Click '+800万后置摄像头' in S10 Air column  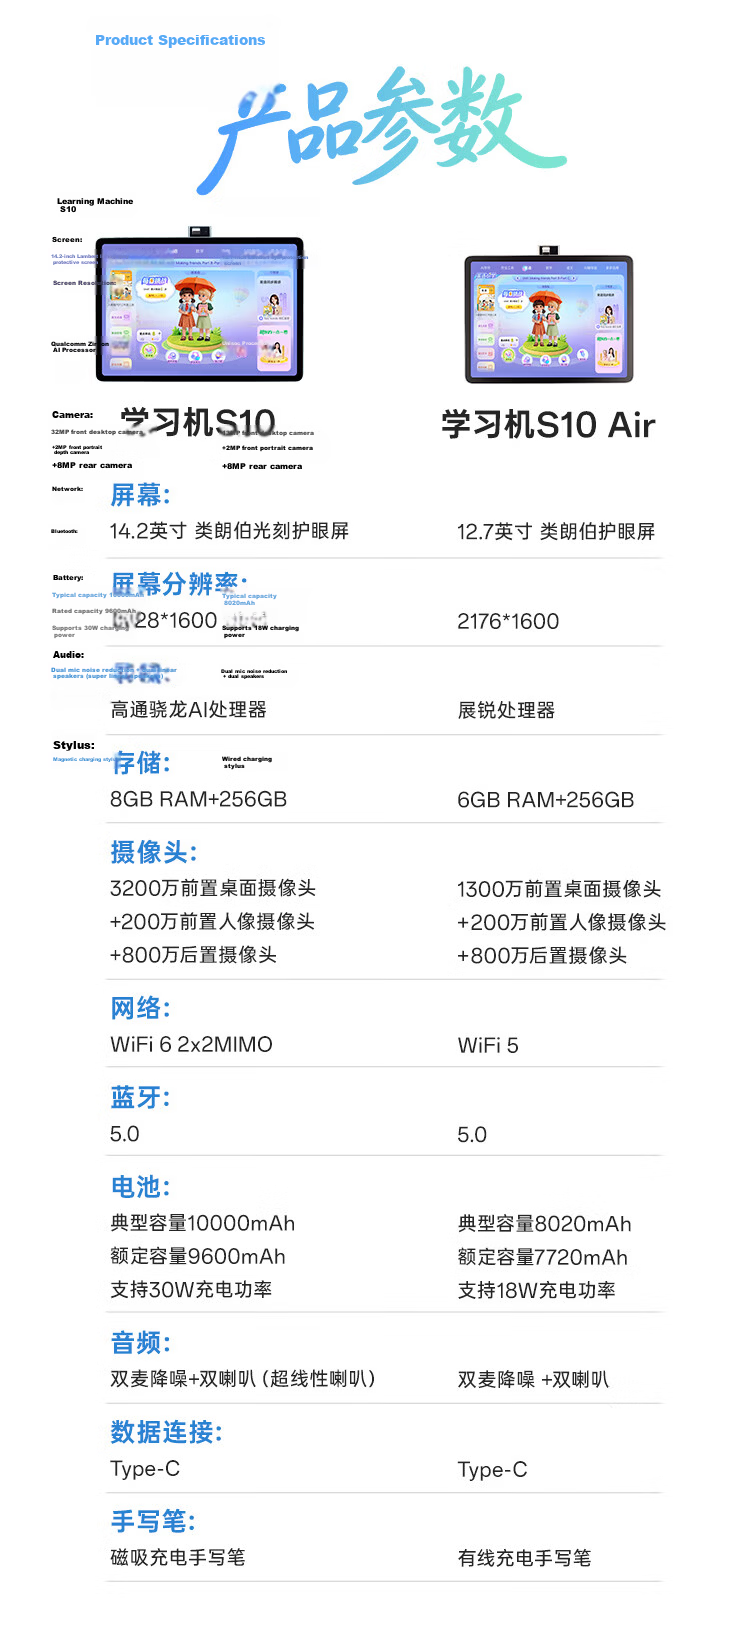coord(542,956)
